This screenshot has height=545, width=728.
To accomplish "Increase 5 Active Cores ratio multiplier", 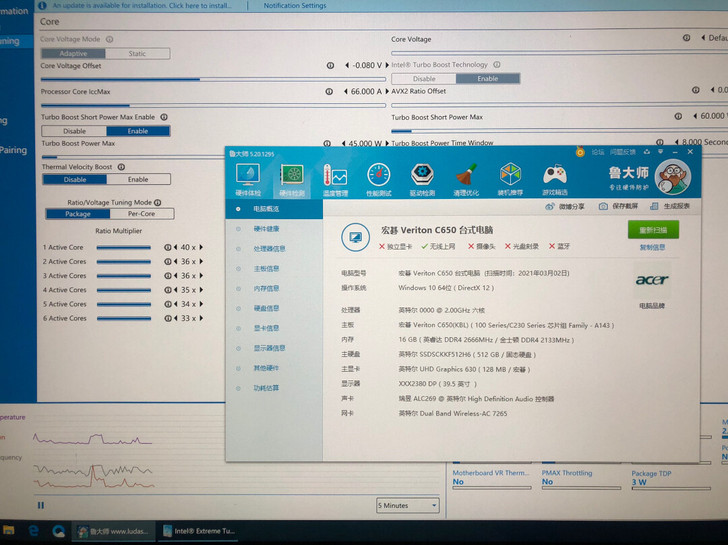I will (202, 304).
